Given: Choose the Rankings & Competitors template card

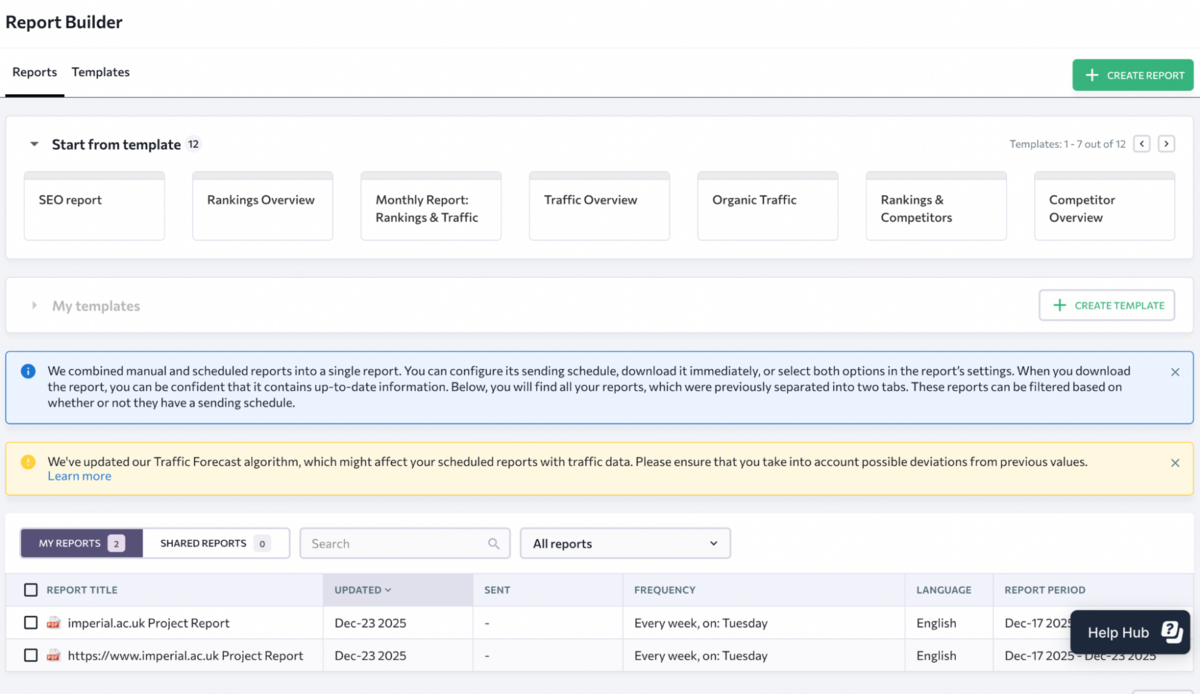Looking at the screenshot, I should point(936,206).
